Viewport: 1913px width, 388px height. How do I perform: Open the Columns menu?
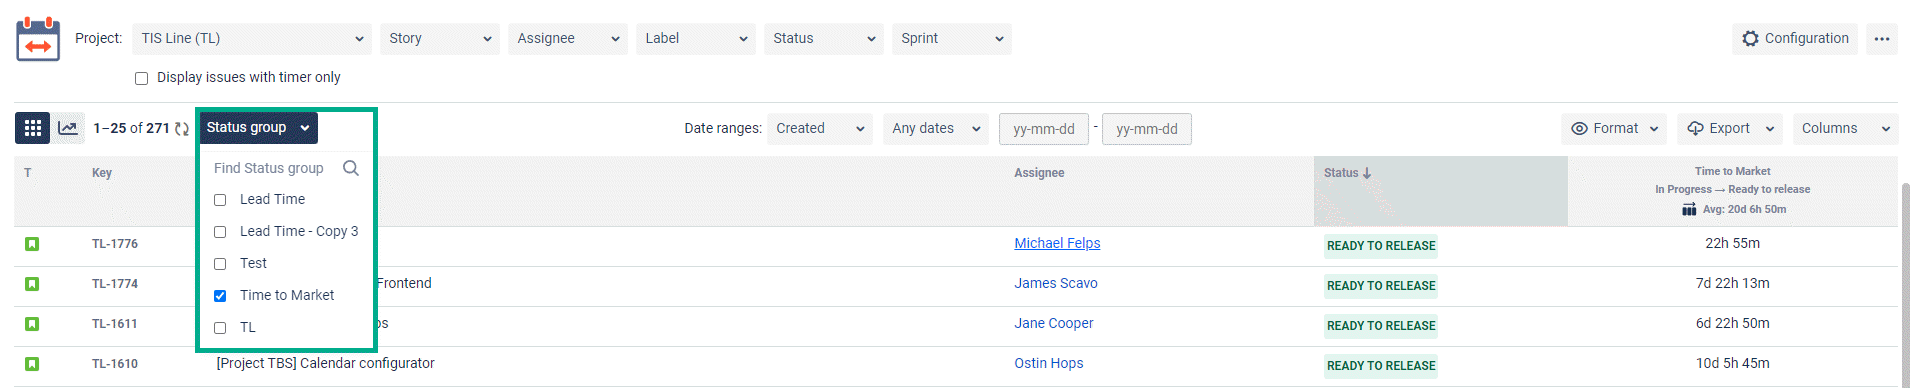[x=1845, y=129]
